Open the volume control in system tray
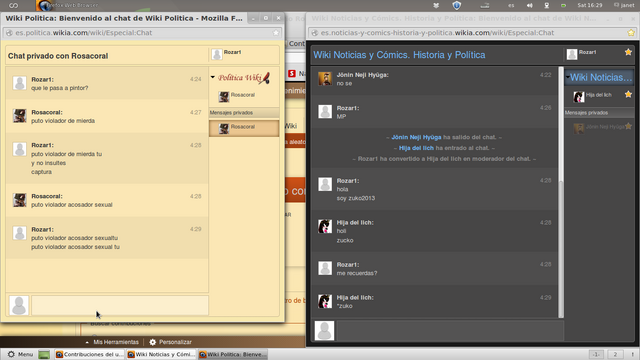The height and width of the screenshot is (360, 640). coord(529,5)
